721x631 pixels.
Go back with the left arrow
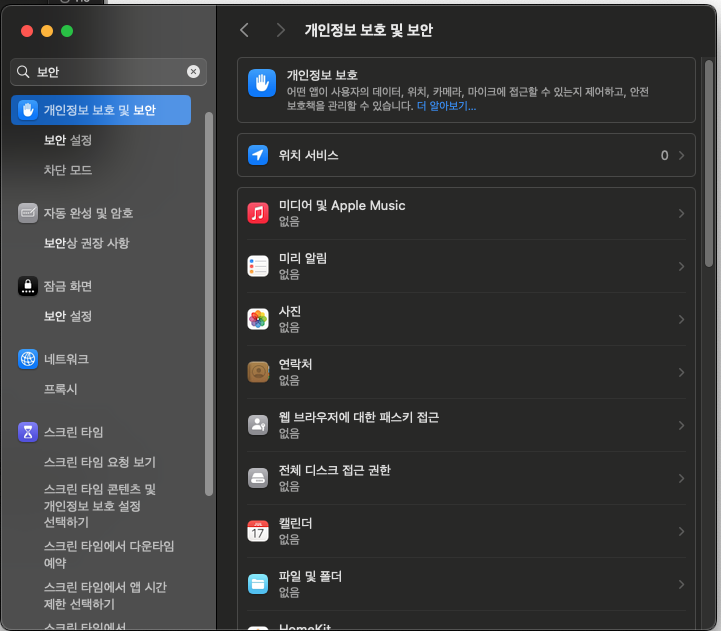coord(244,30)
